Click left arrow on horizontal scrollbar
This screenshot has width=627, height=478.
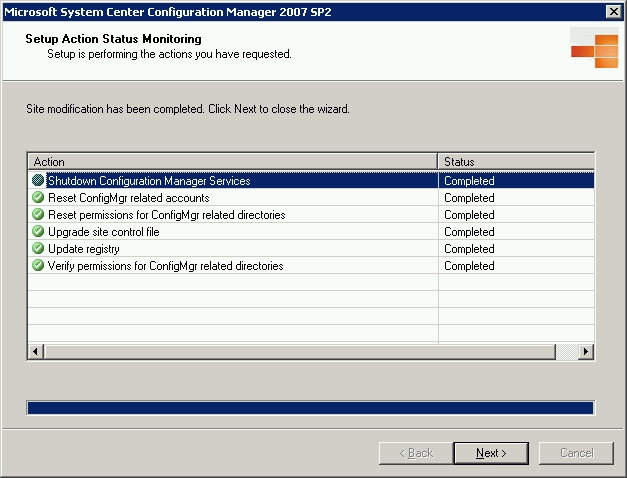(36, 352)
